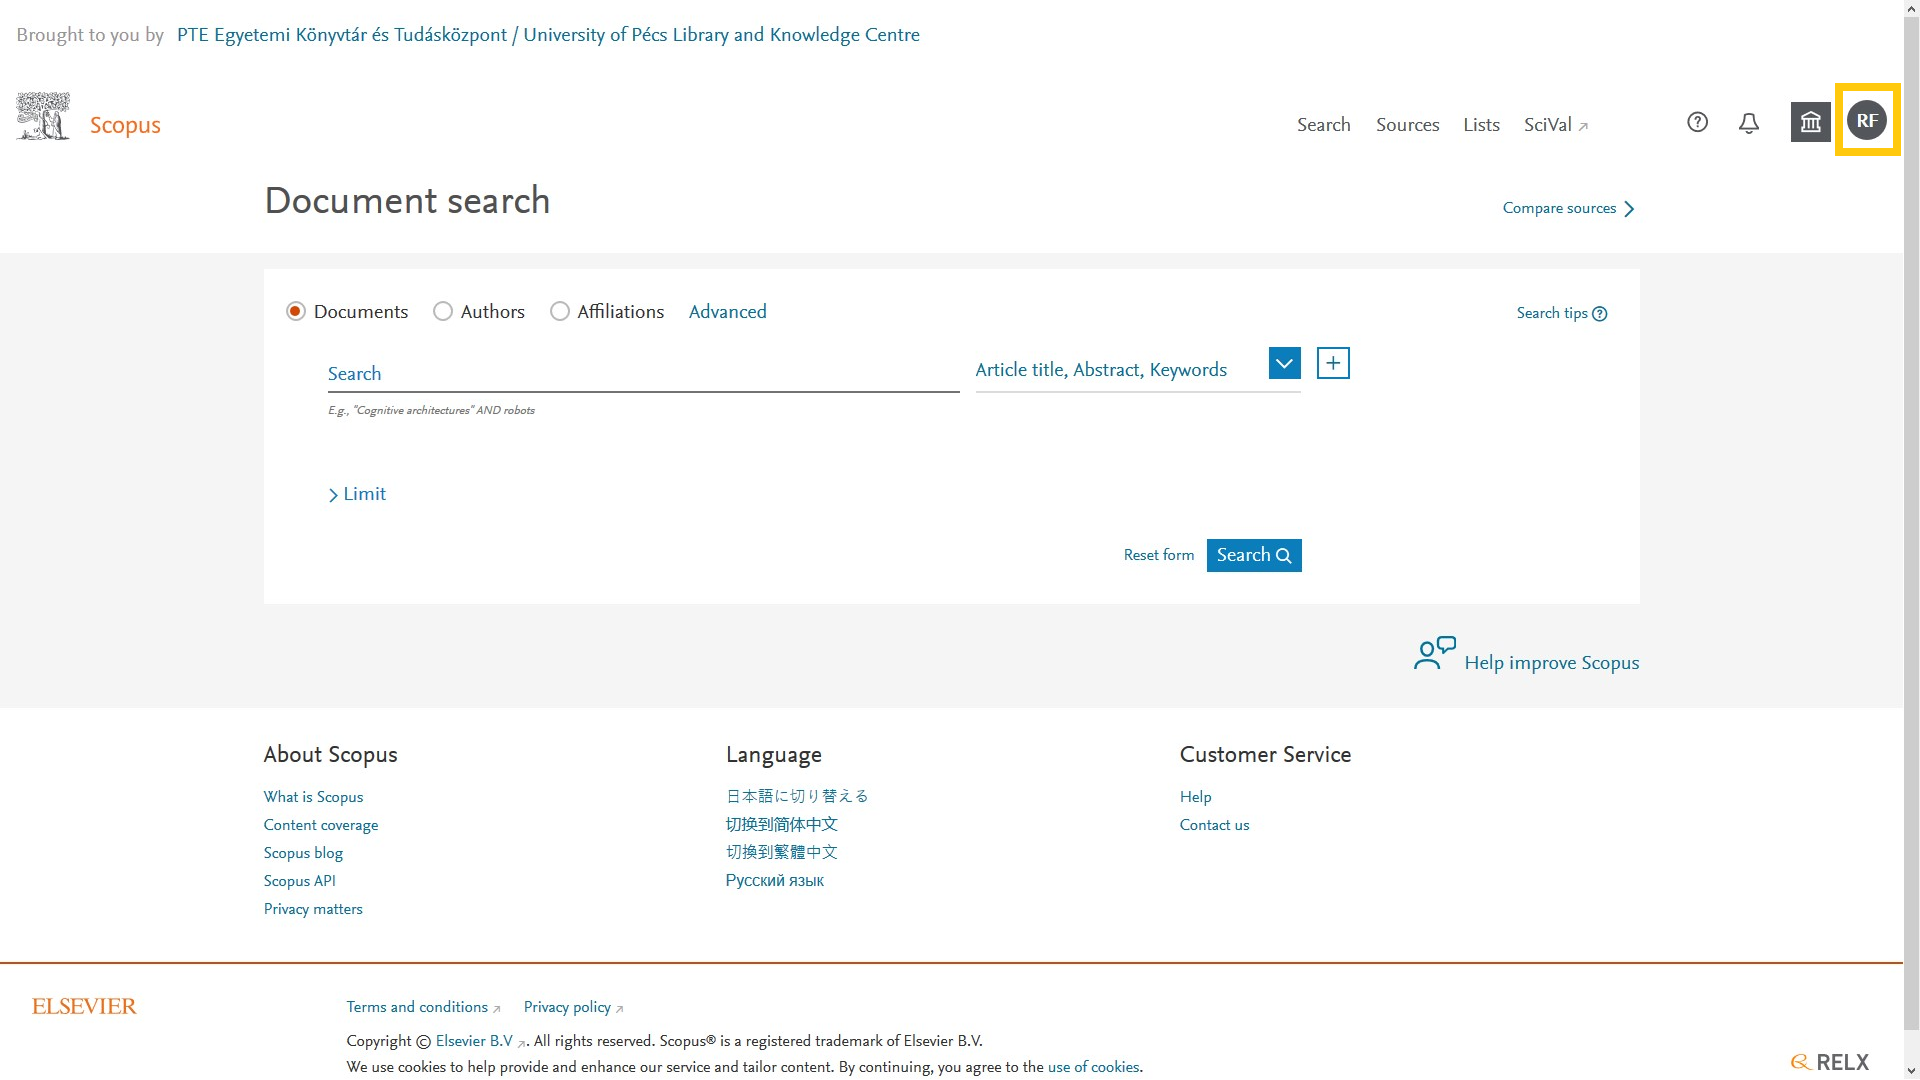Click the Help improve Scopus feedback icon

click(1434, 653)
